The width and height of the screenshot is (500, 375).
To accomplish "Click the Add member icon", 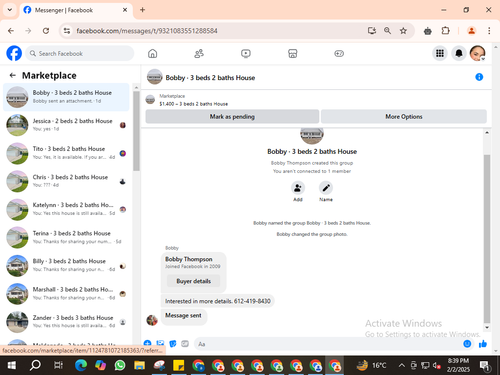I will (298, 188).
